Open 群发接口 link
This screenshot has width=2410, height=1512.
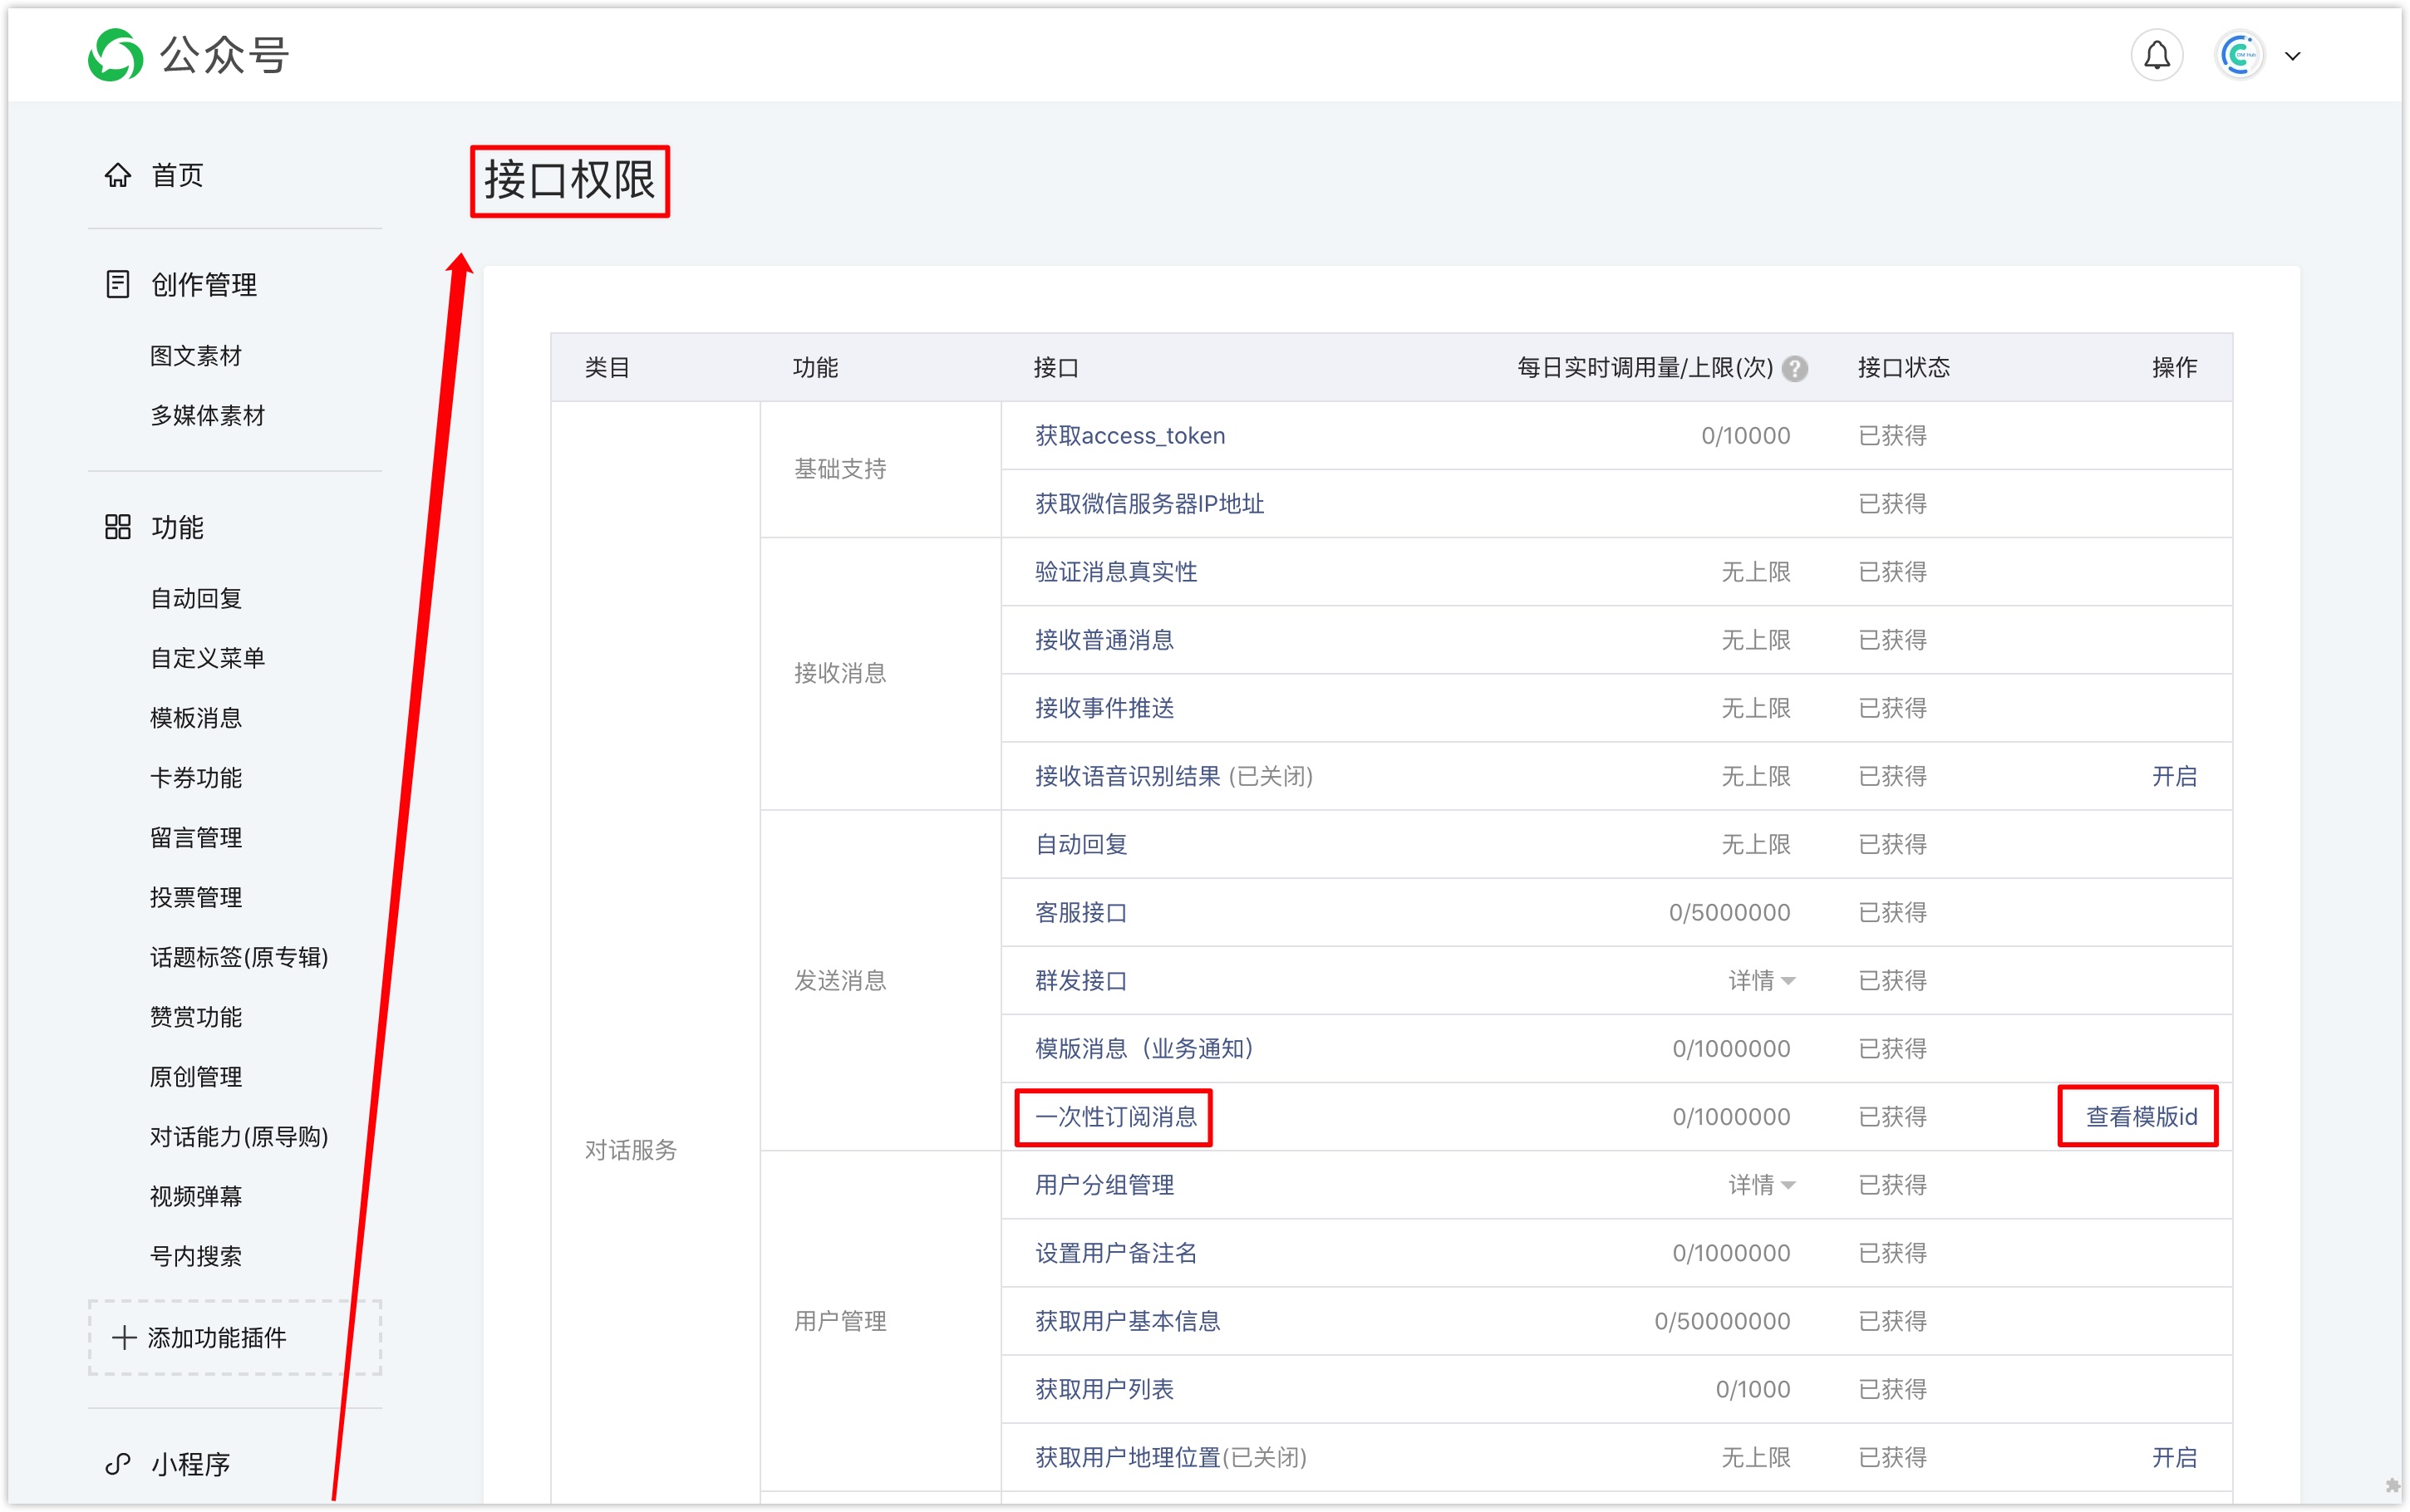click(1081, 981)
